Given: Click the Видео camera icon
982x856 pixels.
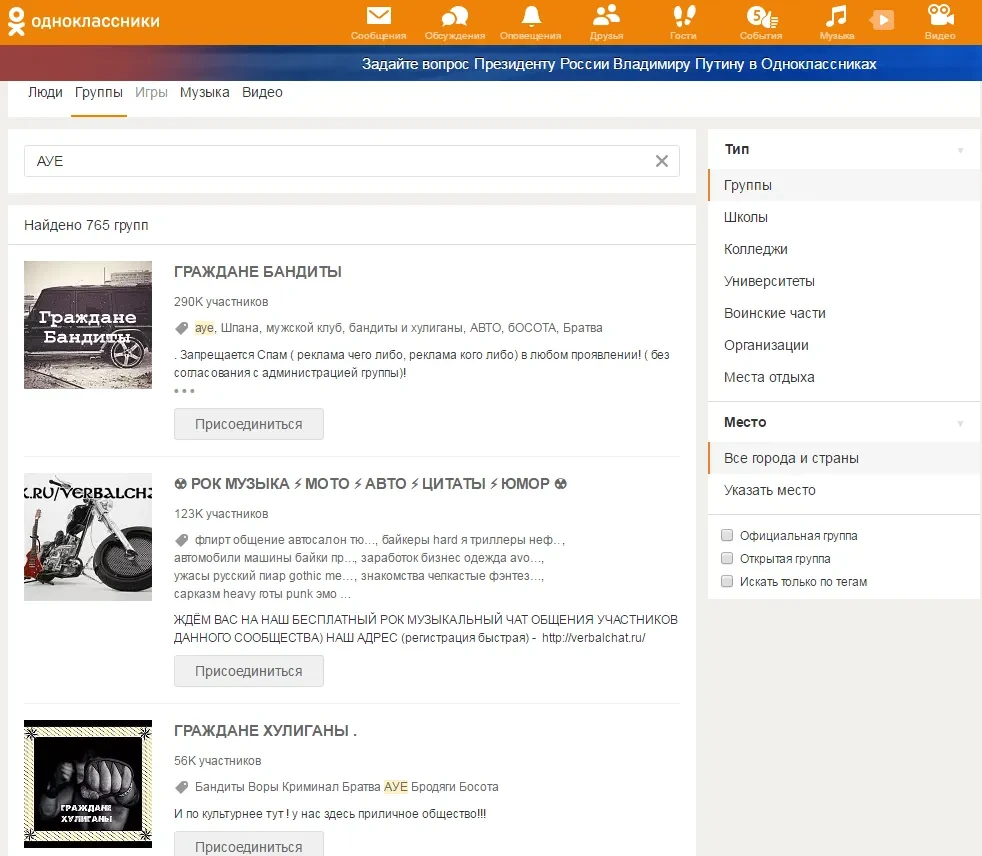Looking at the screenshot, I should (x=939, y=17).
